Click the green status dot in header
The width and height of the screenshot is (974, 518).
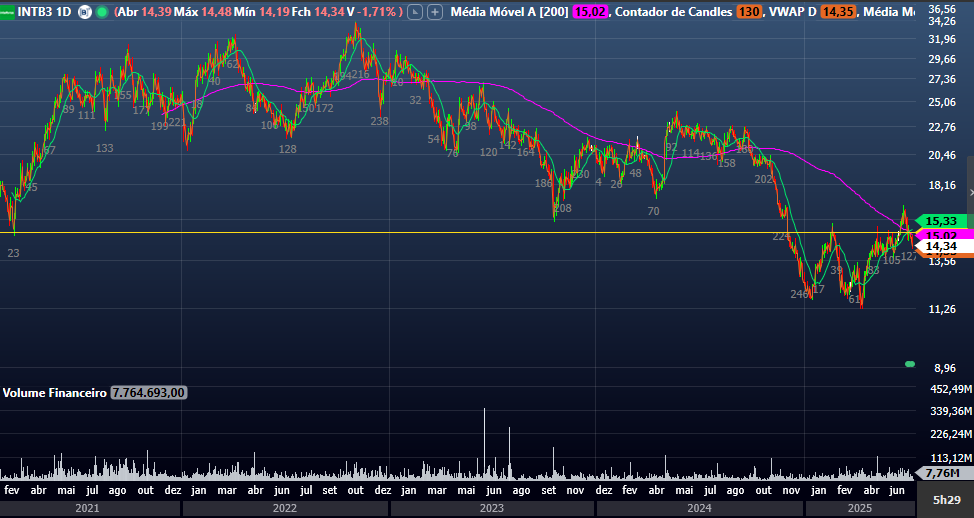coord(104,12)
